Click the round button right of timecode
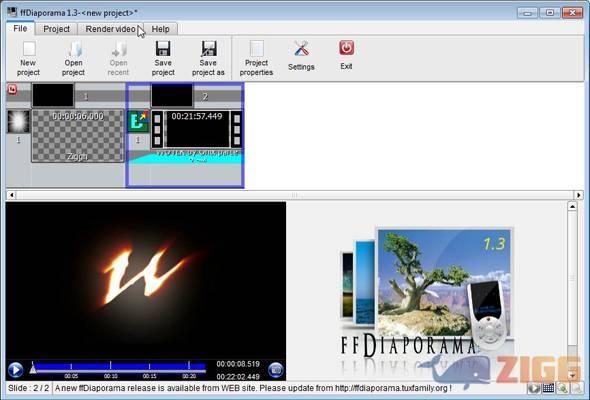This screenshot has width=590, height=400. pos(275,370)
